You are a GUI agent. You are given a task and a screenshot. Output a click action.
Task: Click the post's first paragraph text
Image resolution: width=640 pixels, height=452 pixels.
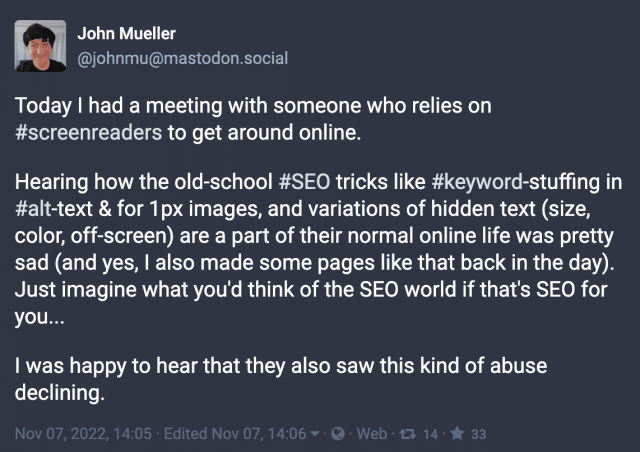(x=250, y=119)
